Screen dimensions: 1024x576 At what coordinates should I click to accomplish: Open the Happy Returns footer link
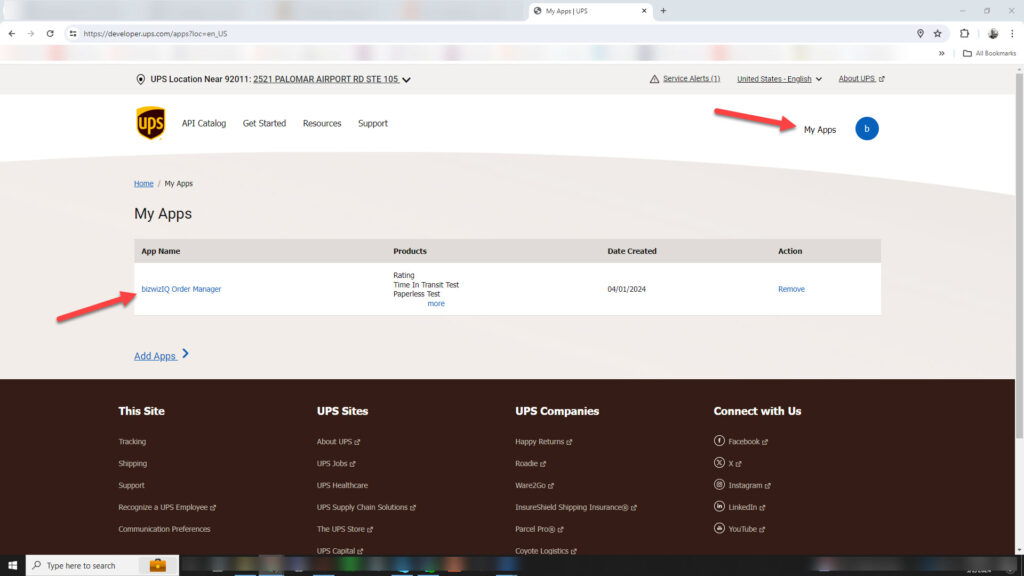543,441
